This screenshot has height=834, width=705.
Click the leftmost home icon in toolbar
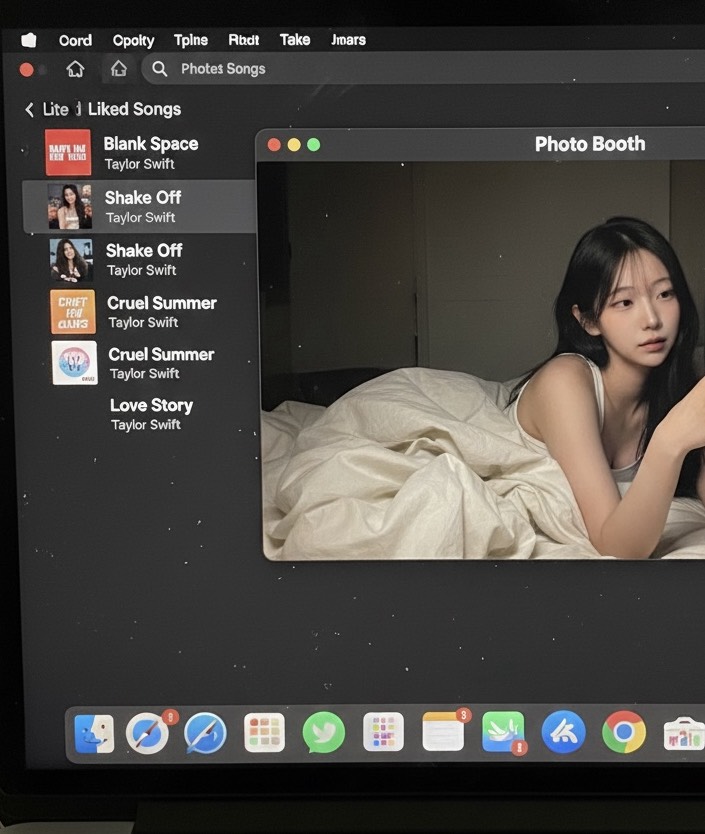tap(75, 69)
